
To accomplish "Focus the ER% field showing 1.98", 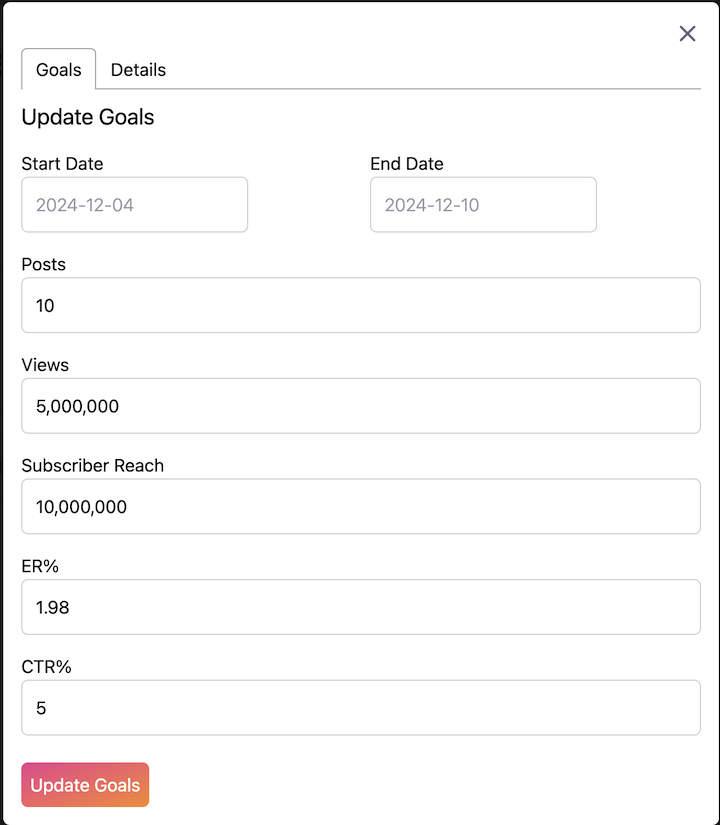I will (x=360, y=607).
